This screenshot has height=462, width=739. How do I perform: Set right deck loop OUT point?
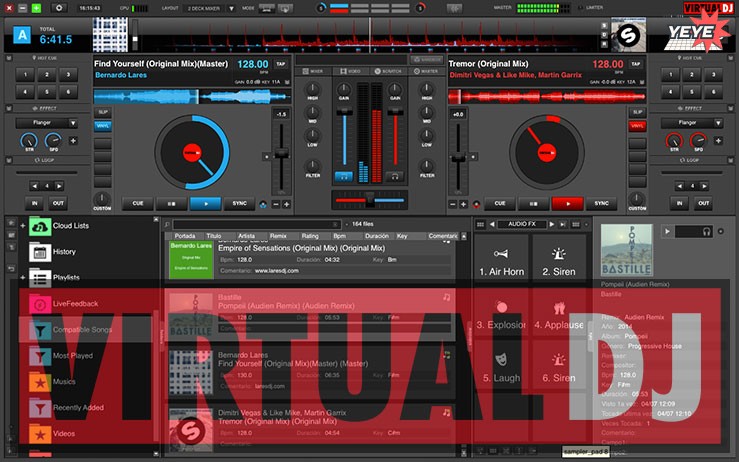click(703, 204)
